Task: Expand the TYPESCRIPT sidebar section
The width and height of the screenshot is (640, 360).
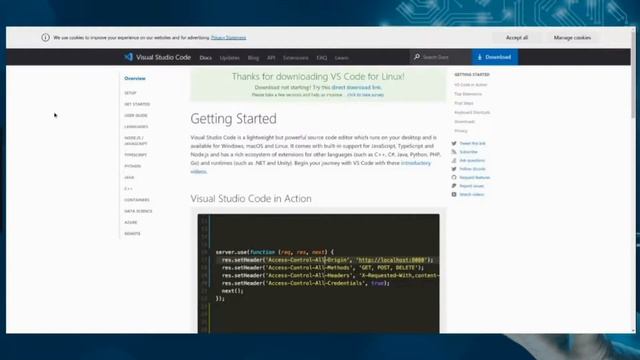Action: point(136,155)
